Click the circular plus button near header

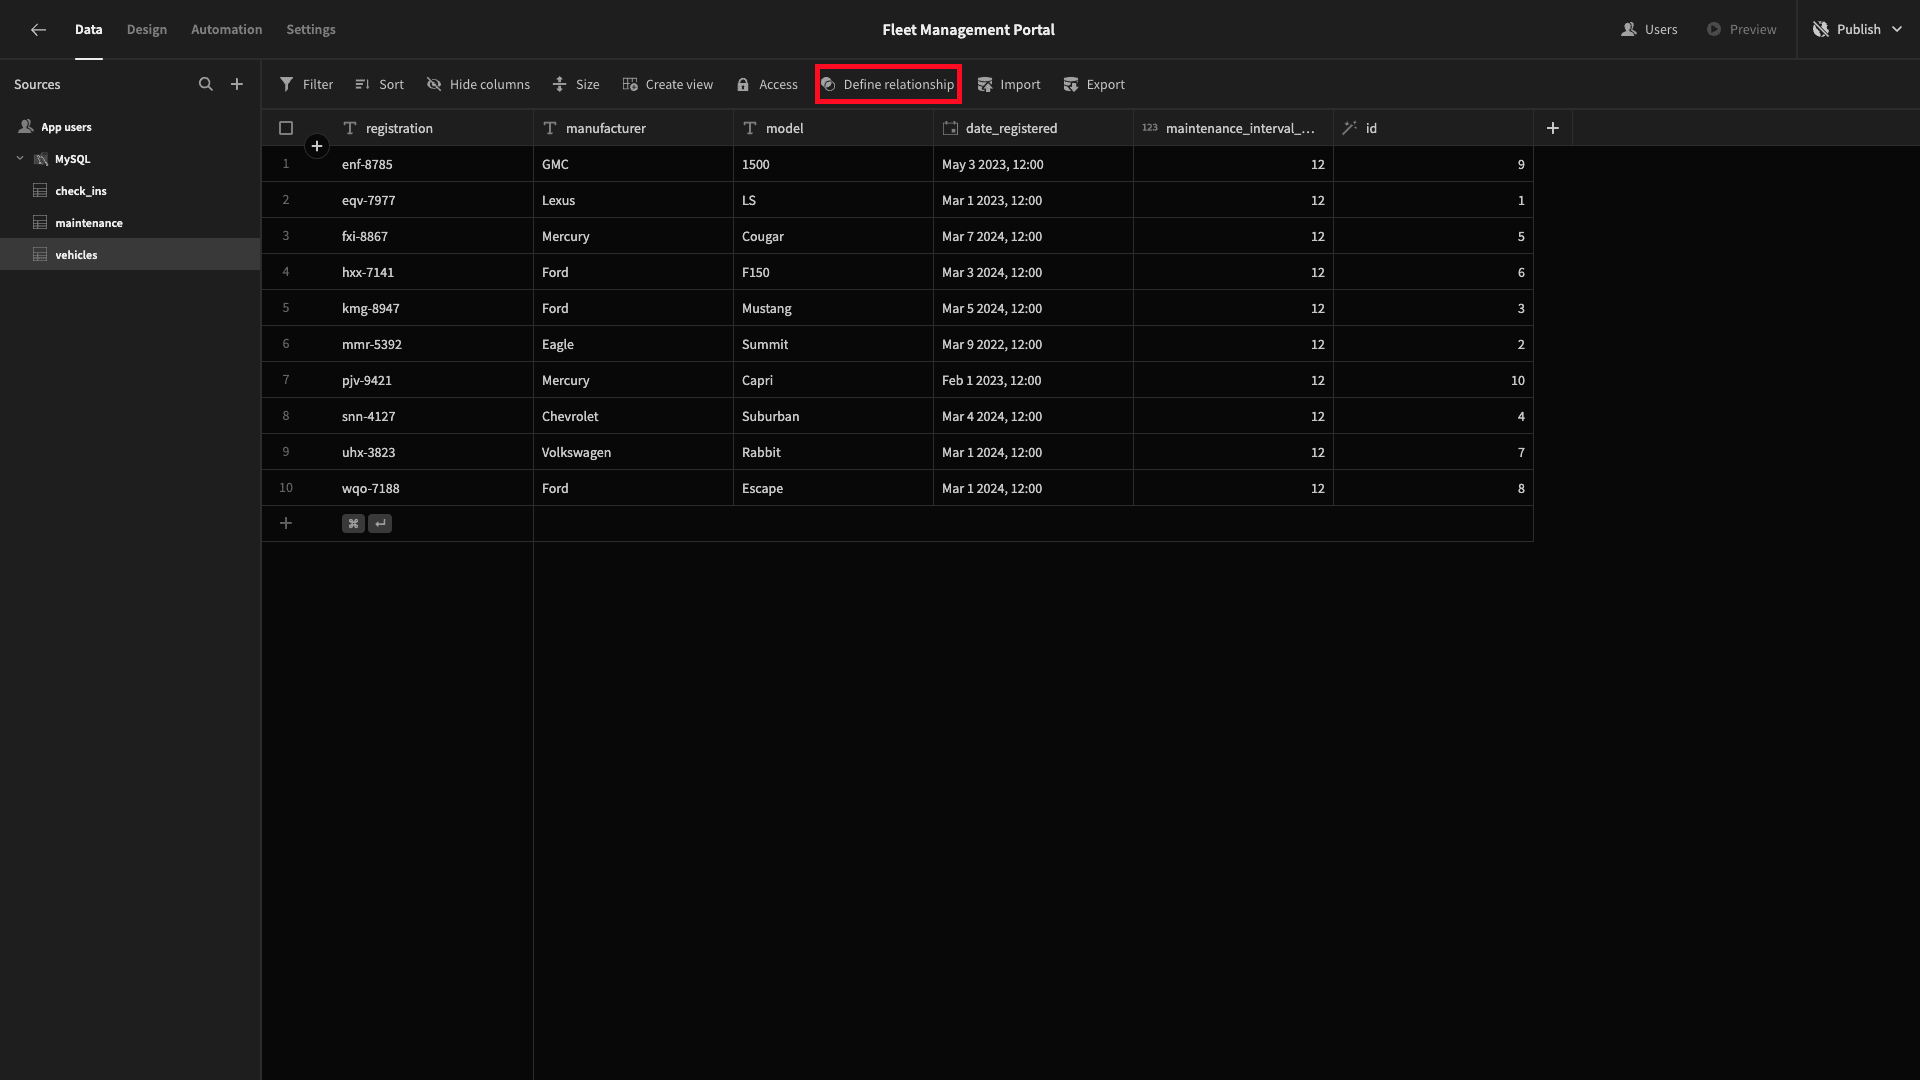point(317,147)
